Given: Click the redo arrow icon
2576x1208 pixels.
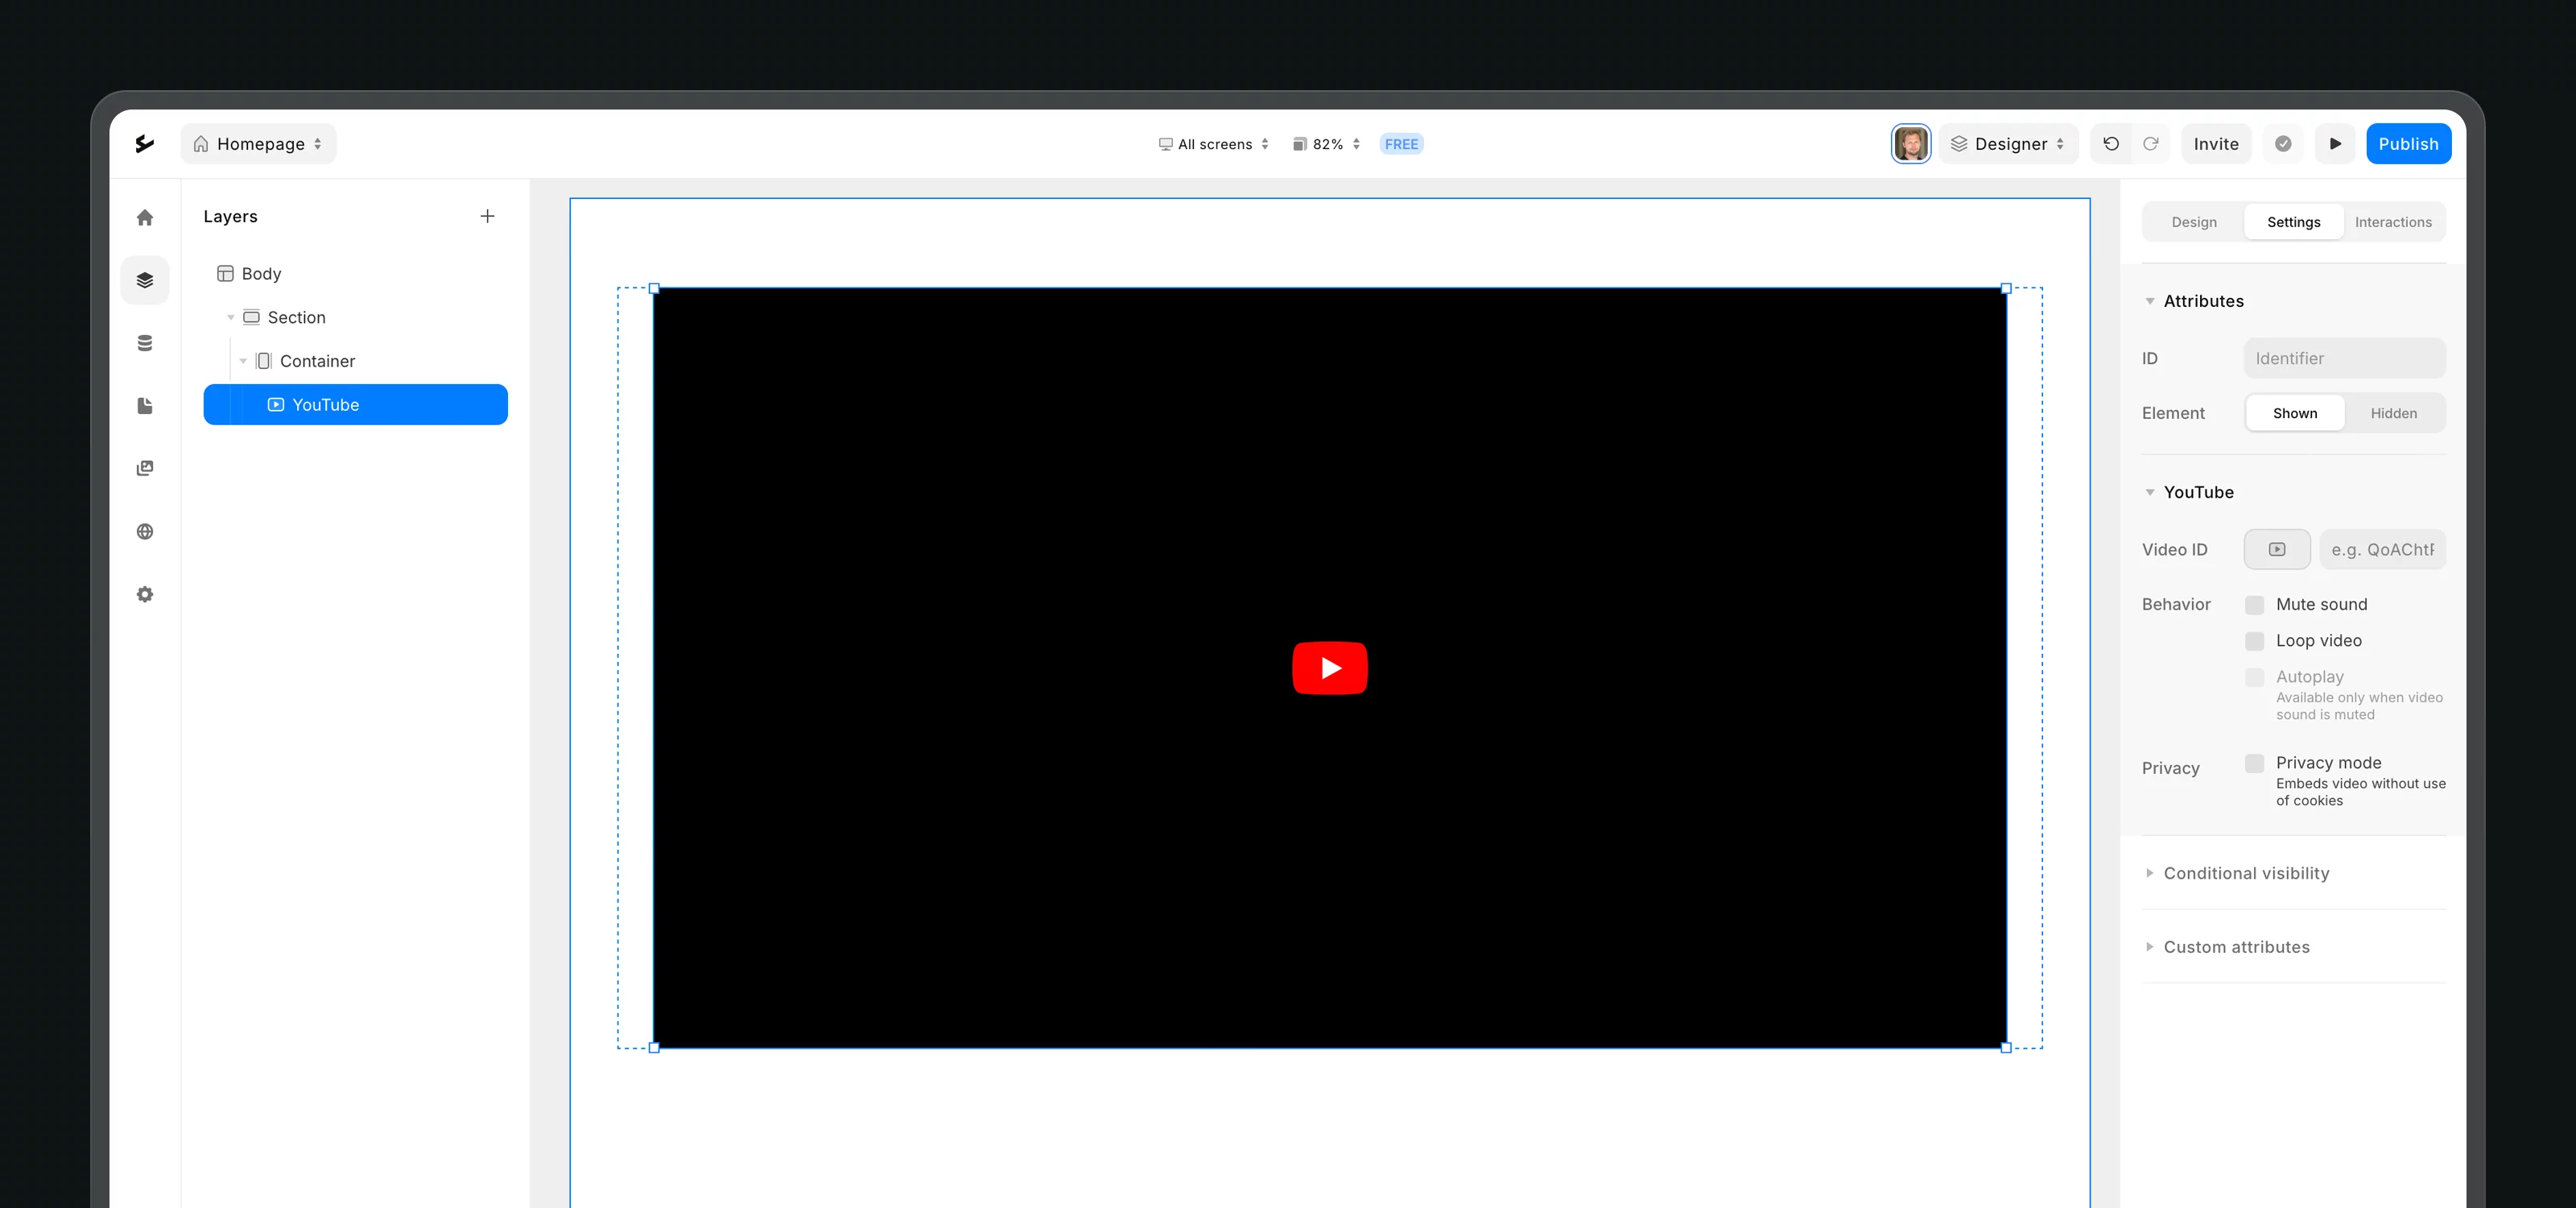Looking at the screenshot, I should pyautogui.click(x=2150, y=144).
